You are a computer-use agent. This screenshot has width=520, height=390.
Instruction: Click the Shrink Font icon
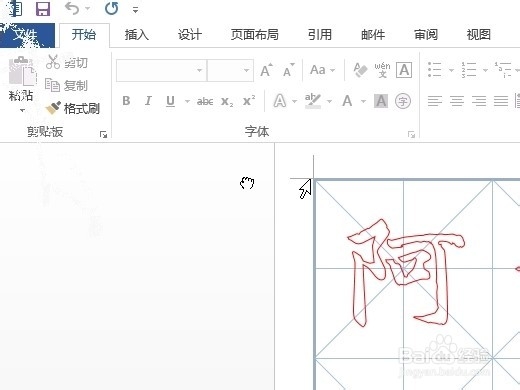(289, 70)
